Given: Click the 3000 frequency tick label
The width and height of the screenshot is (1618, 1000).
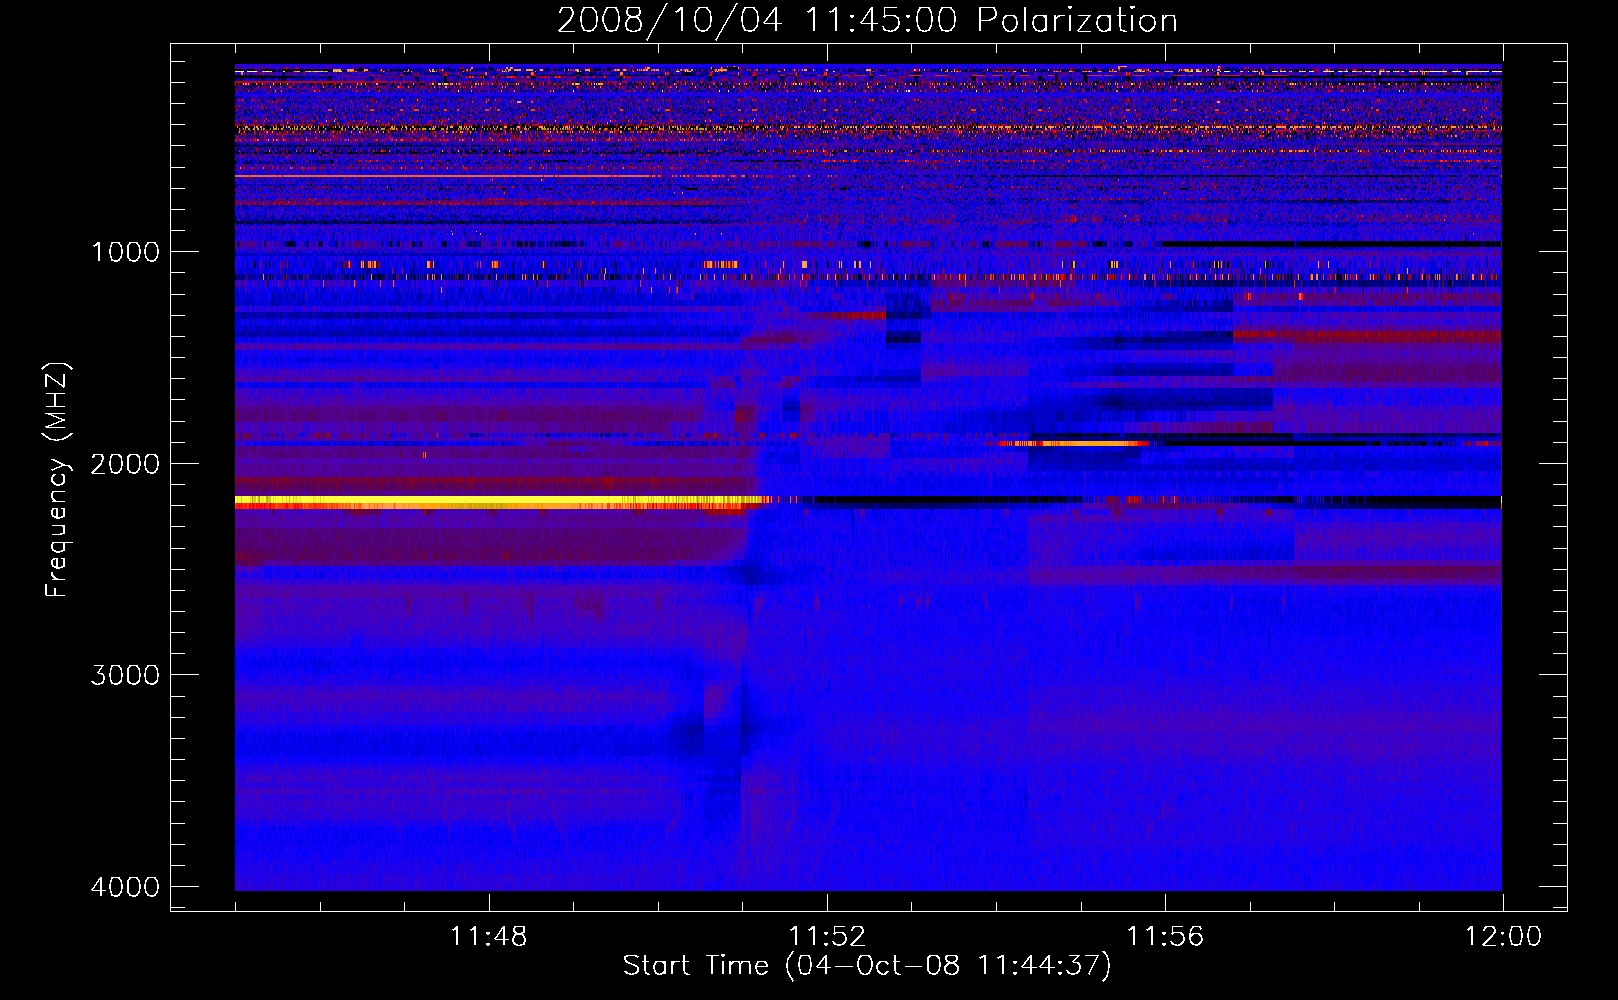Looking at the screenshot, I should pyautogui.click(x=125, y=675).
